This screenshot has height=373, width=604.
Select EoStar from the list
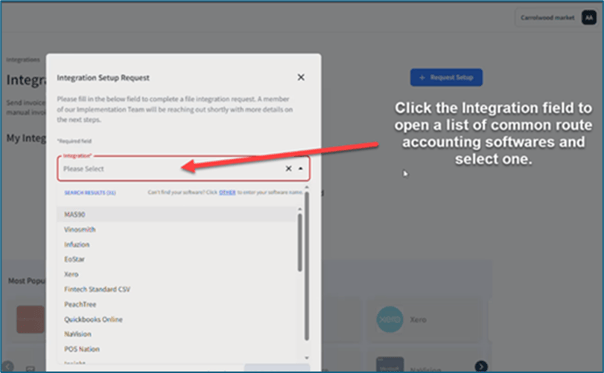(177, 259)
